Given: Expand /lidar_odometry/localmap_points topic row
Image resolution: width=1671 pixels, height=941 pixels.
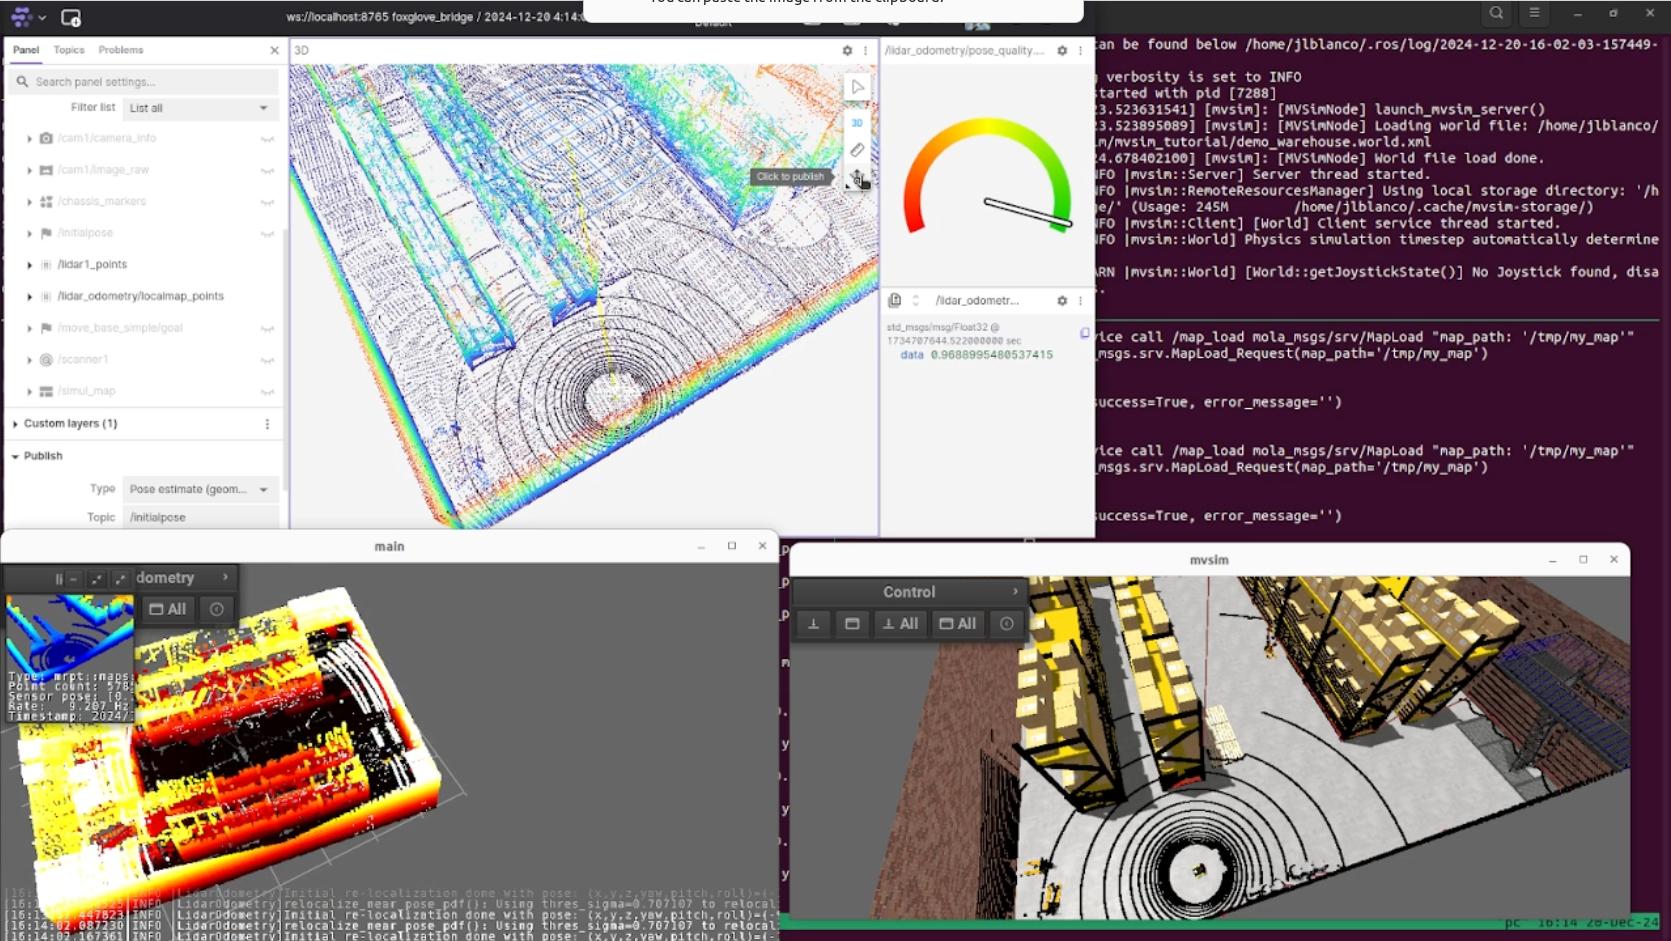Looking at the screenshot, I should (x=29, y=297).
